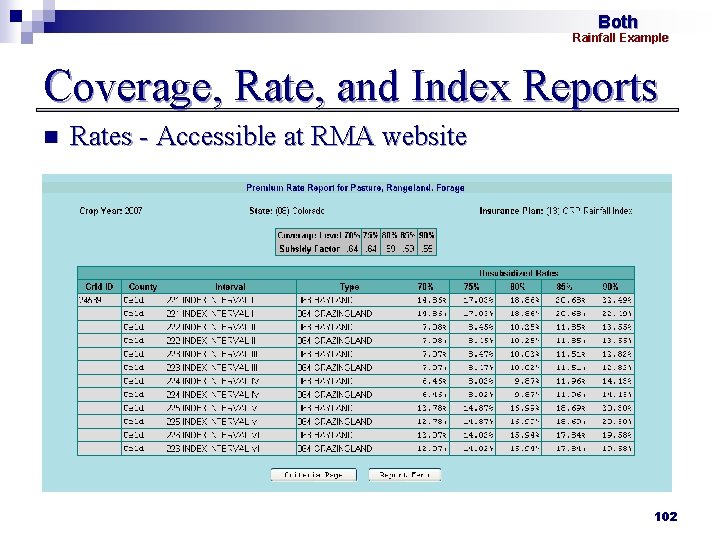
Task: Click 'GRAZINGLAND' in the Index Interval IV row
Action: [343, 394]
